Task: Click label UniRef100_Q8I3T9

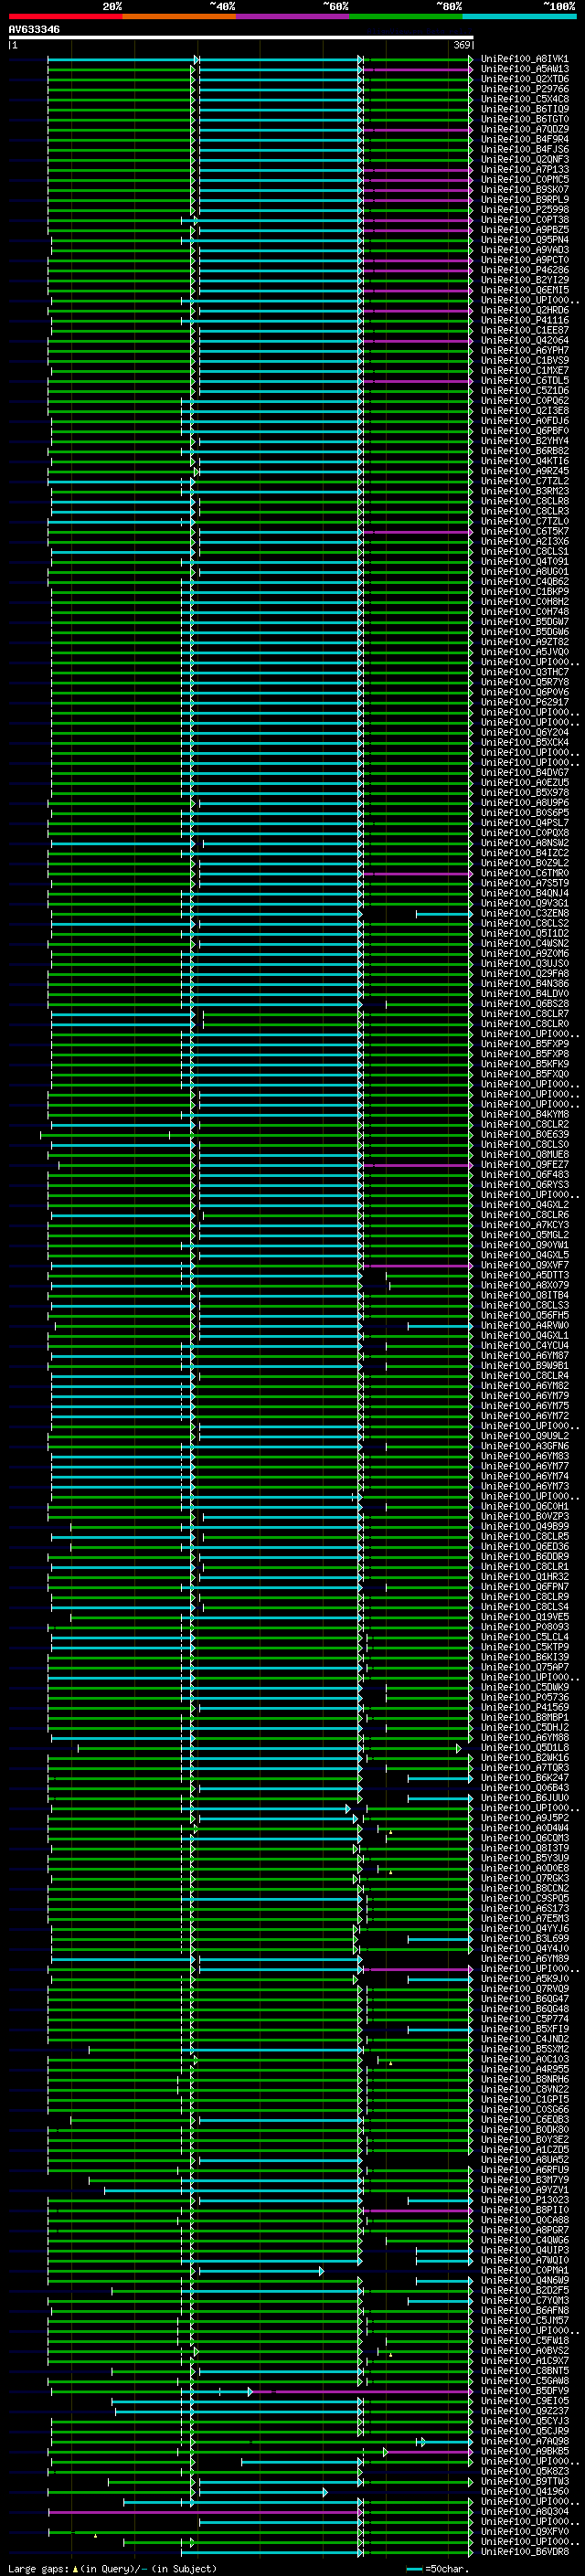Action: (525, 1849)
